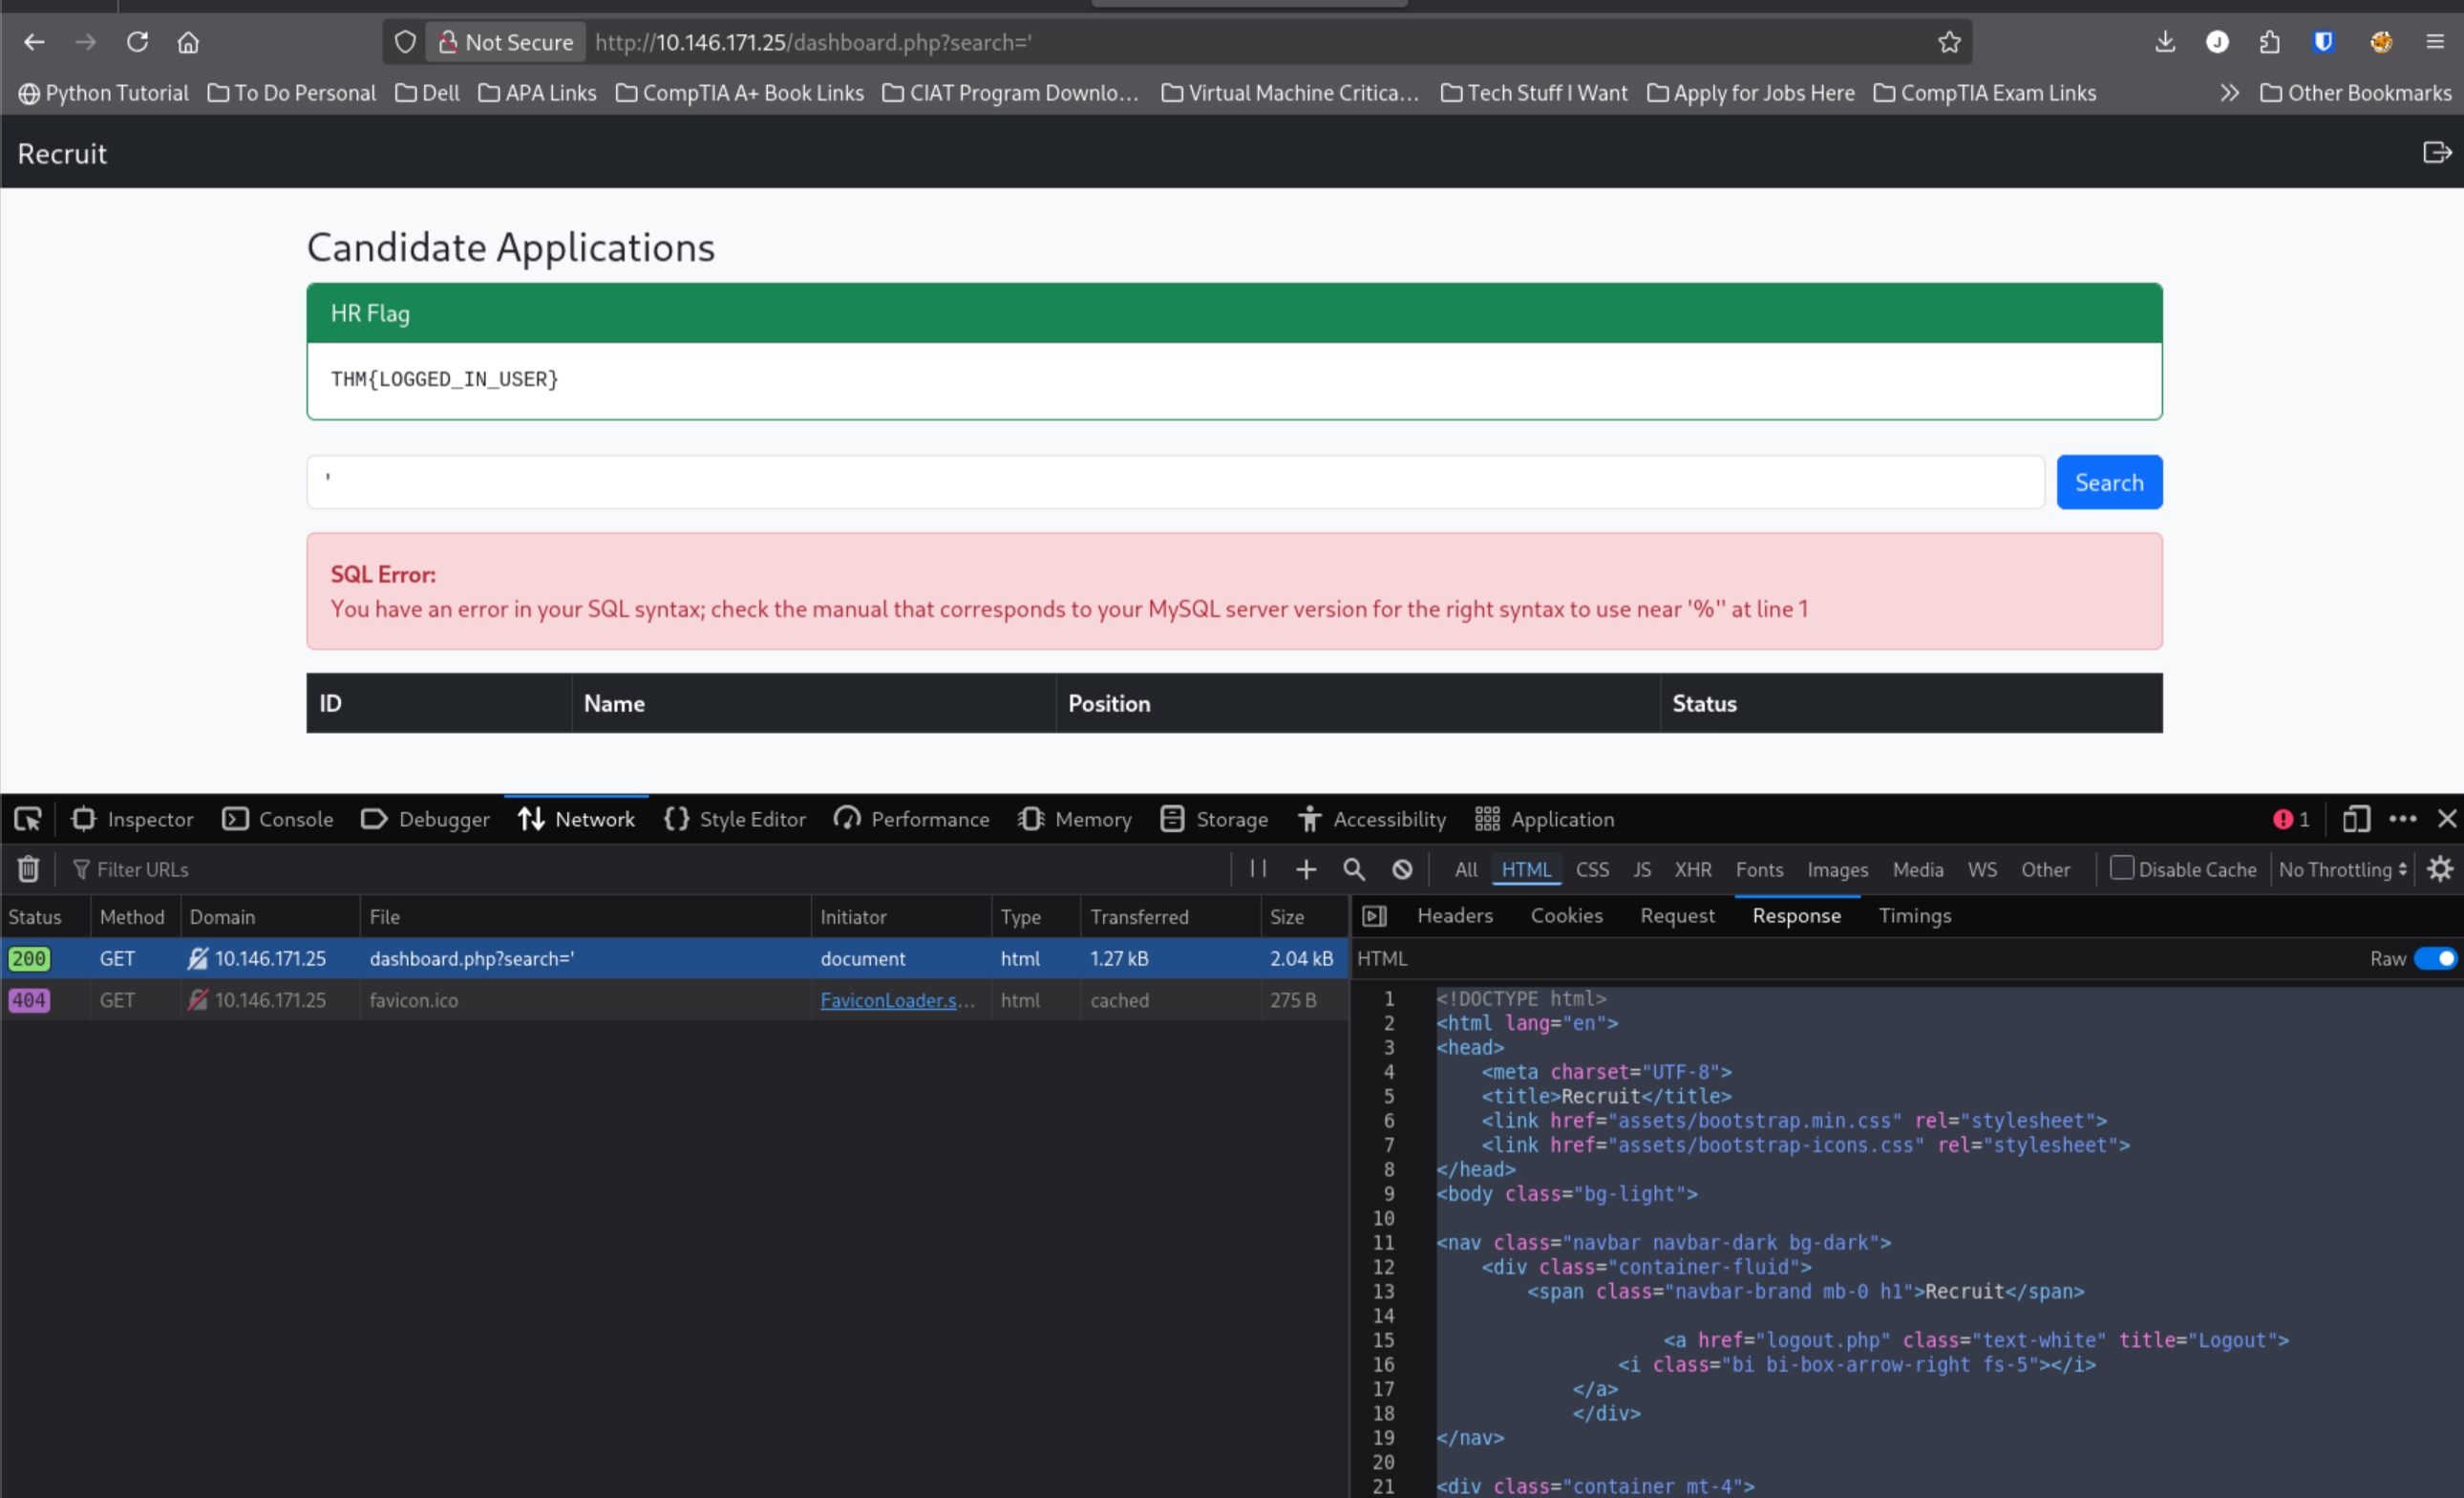This screenshot has height=1498, width=2464.
Task: Collapse the network details pane toggle
Action: (1375, 916)
